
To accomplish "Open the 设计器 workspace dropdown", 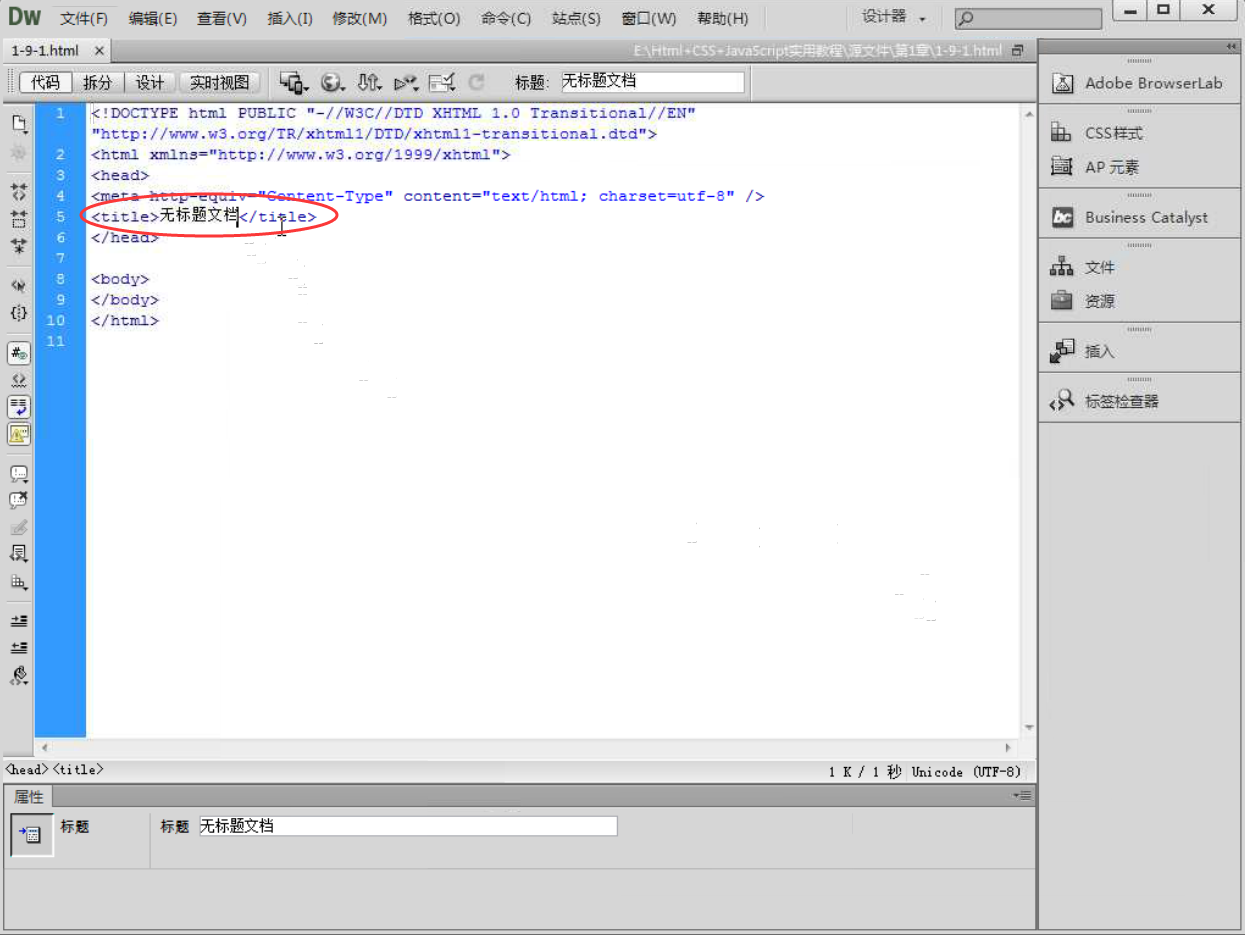I will click(x=894, y=17).
